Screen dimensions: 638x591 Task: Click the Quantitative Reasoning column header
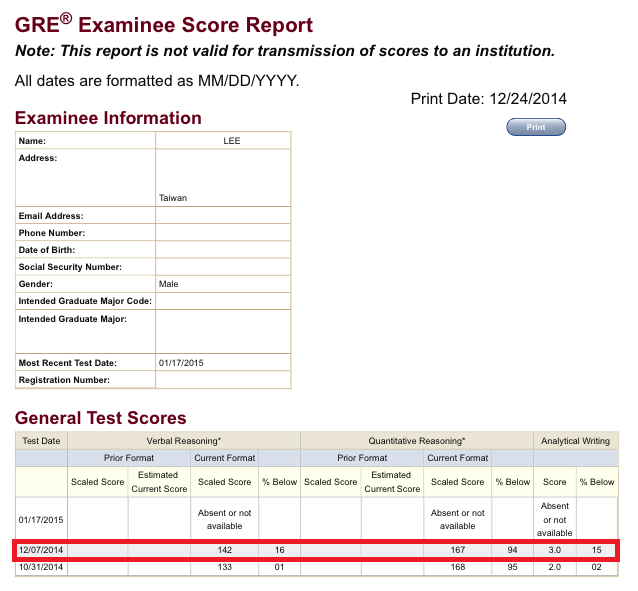[x=417, y=441]
